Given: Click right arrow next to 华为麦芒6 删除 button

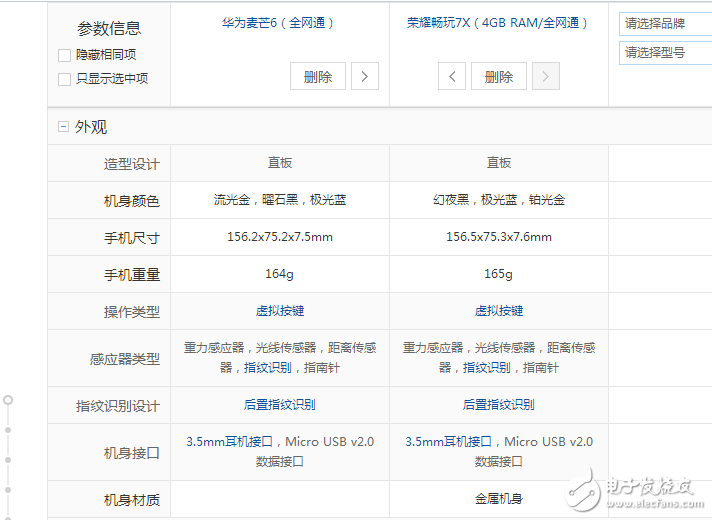Looking at the screenshot, I should pos(365,76).
